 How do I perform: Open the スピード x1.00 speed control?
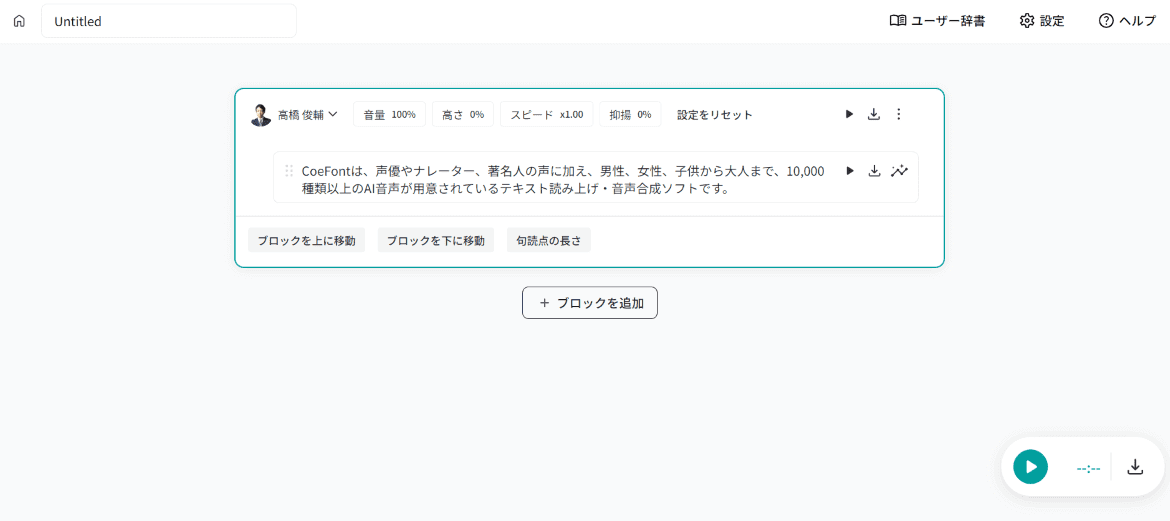point(546,114)
